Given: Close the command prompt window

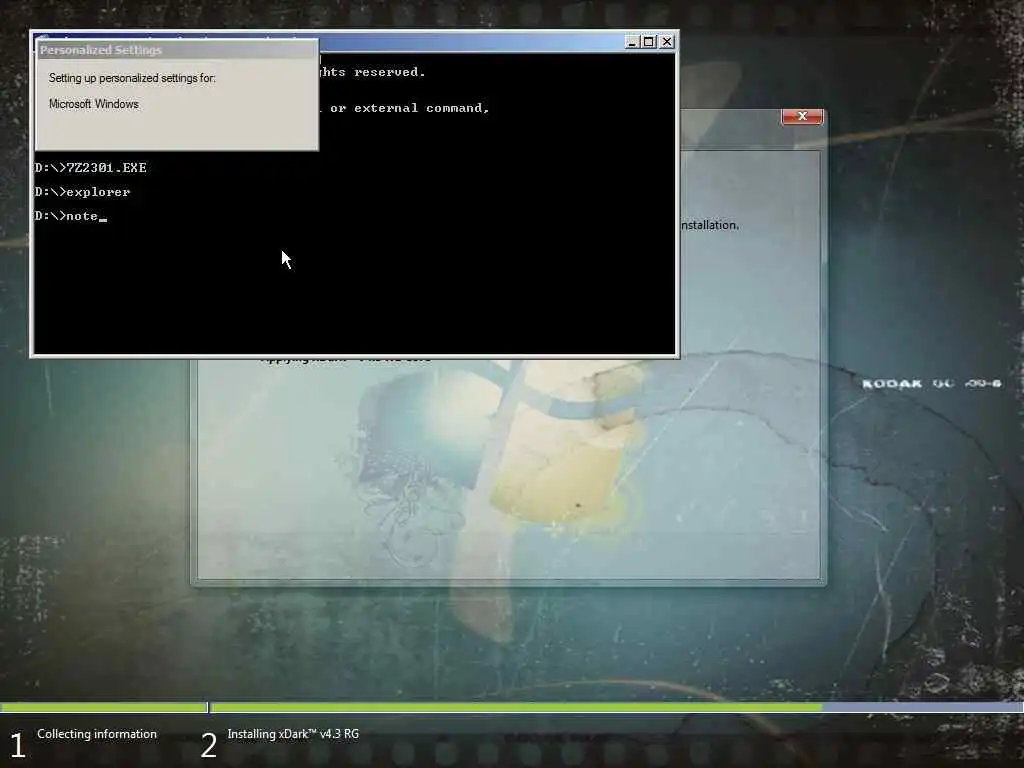Looking at the screenshot, I should (x=666, y=42).
